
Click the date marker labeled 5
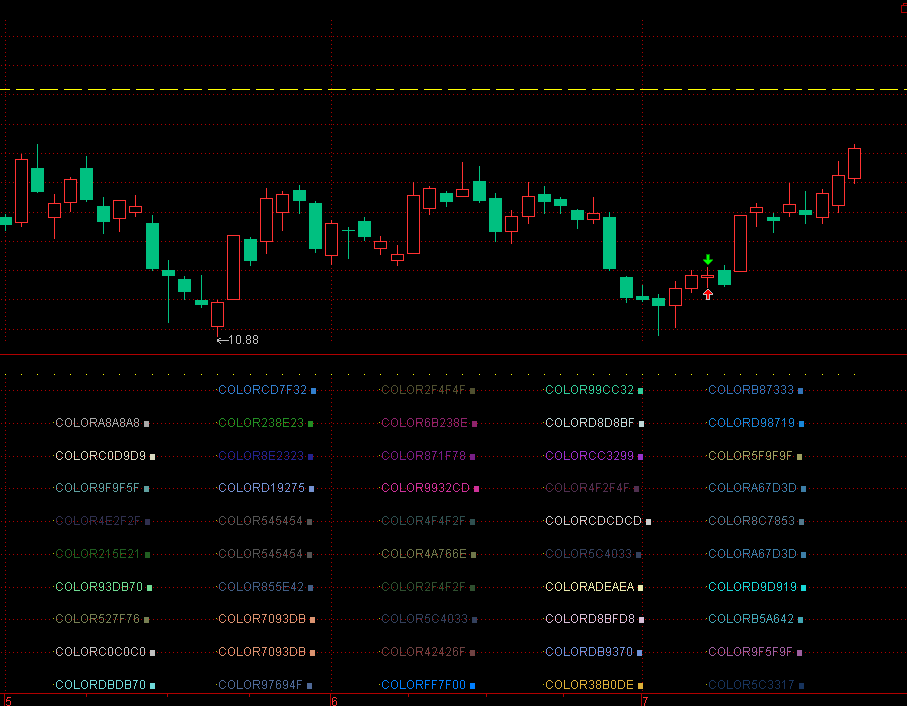point(8,701)
